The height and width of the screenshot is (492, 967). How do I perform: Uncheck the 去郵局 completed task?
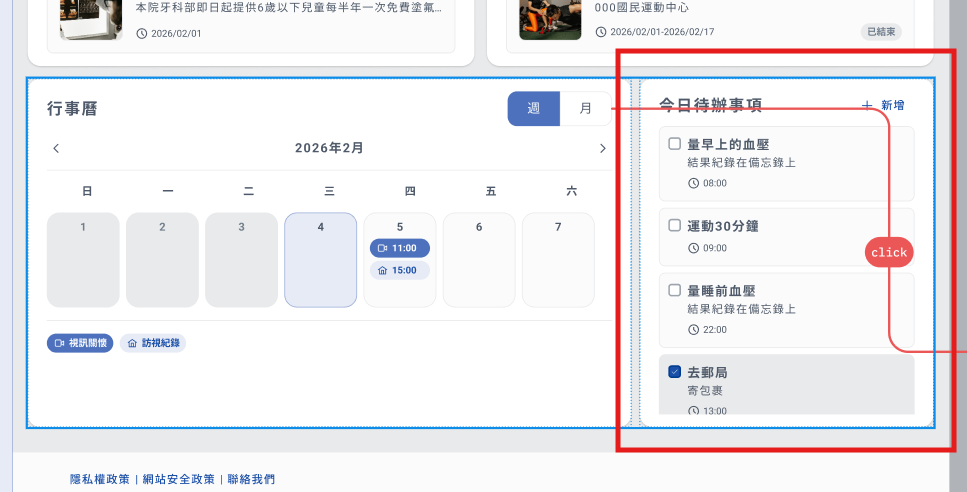click(674, 372)
